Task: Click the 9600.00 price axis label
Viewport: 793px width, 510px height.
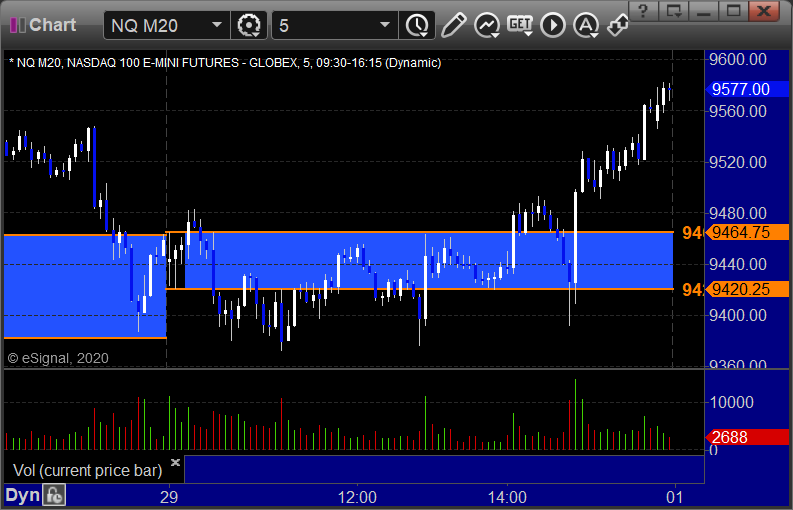Action: click(738, 59)
